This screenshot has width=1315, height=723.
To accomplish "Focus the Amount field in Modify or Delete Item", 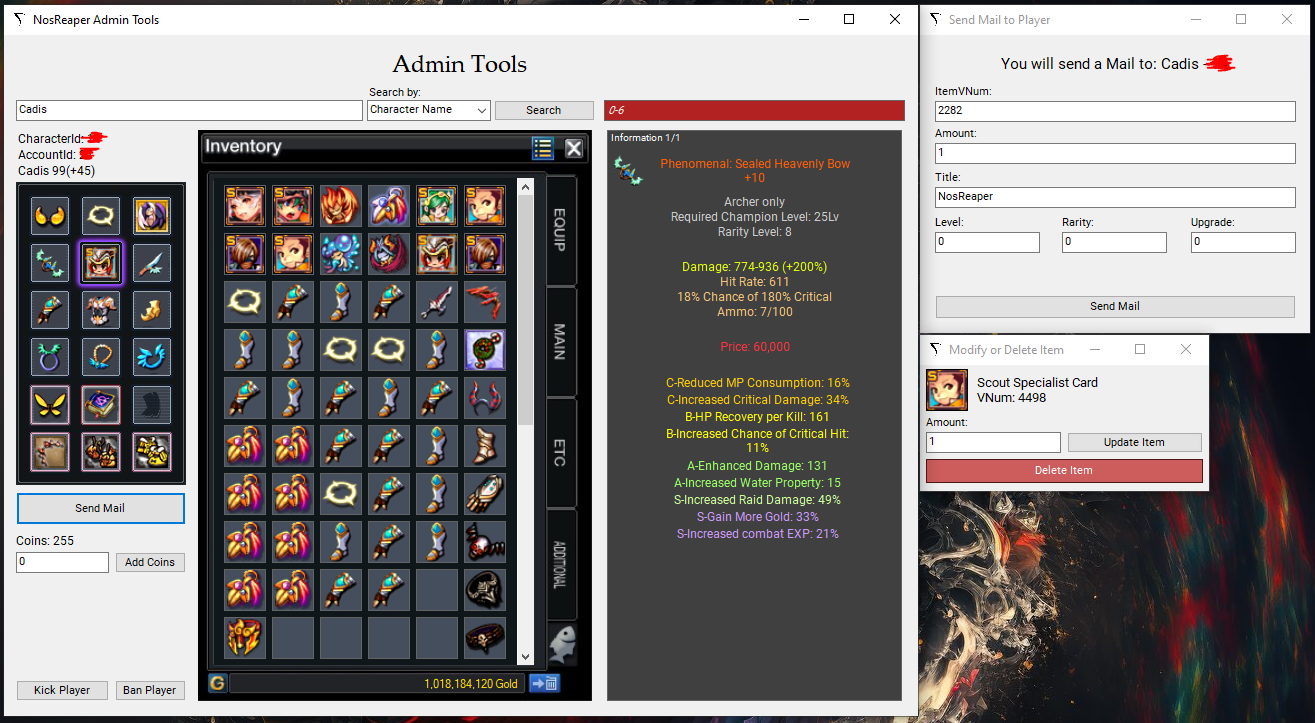I will (993, 442).
